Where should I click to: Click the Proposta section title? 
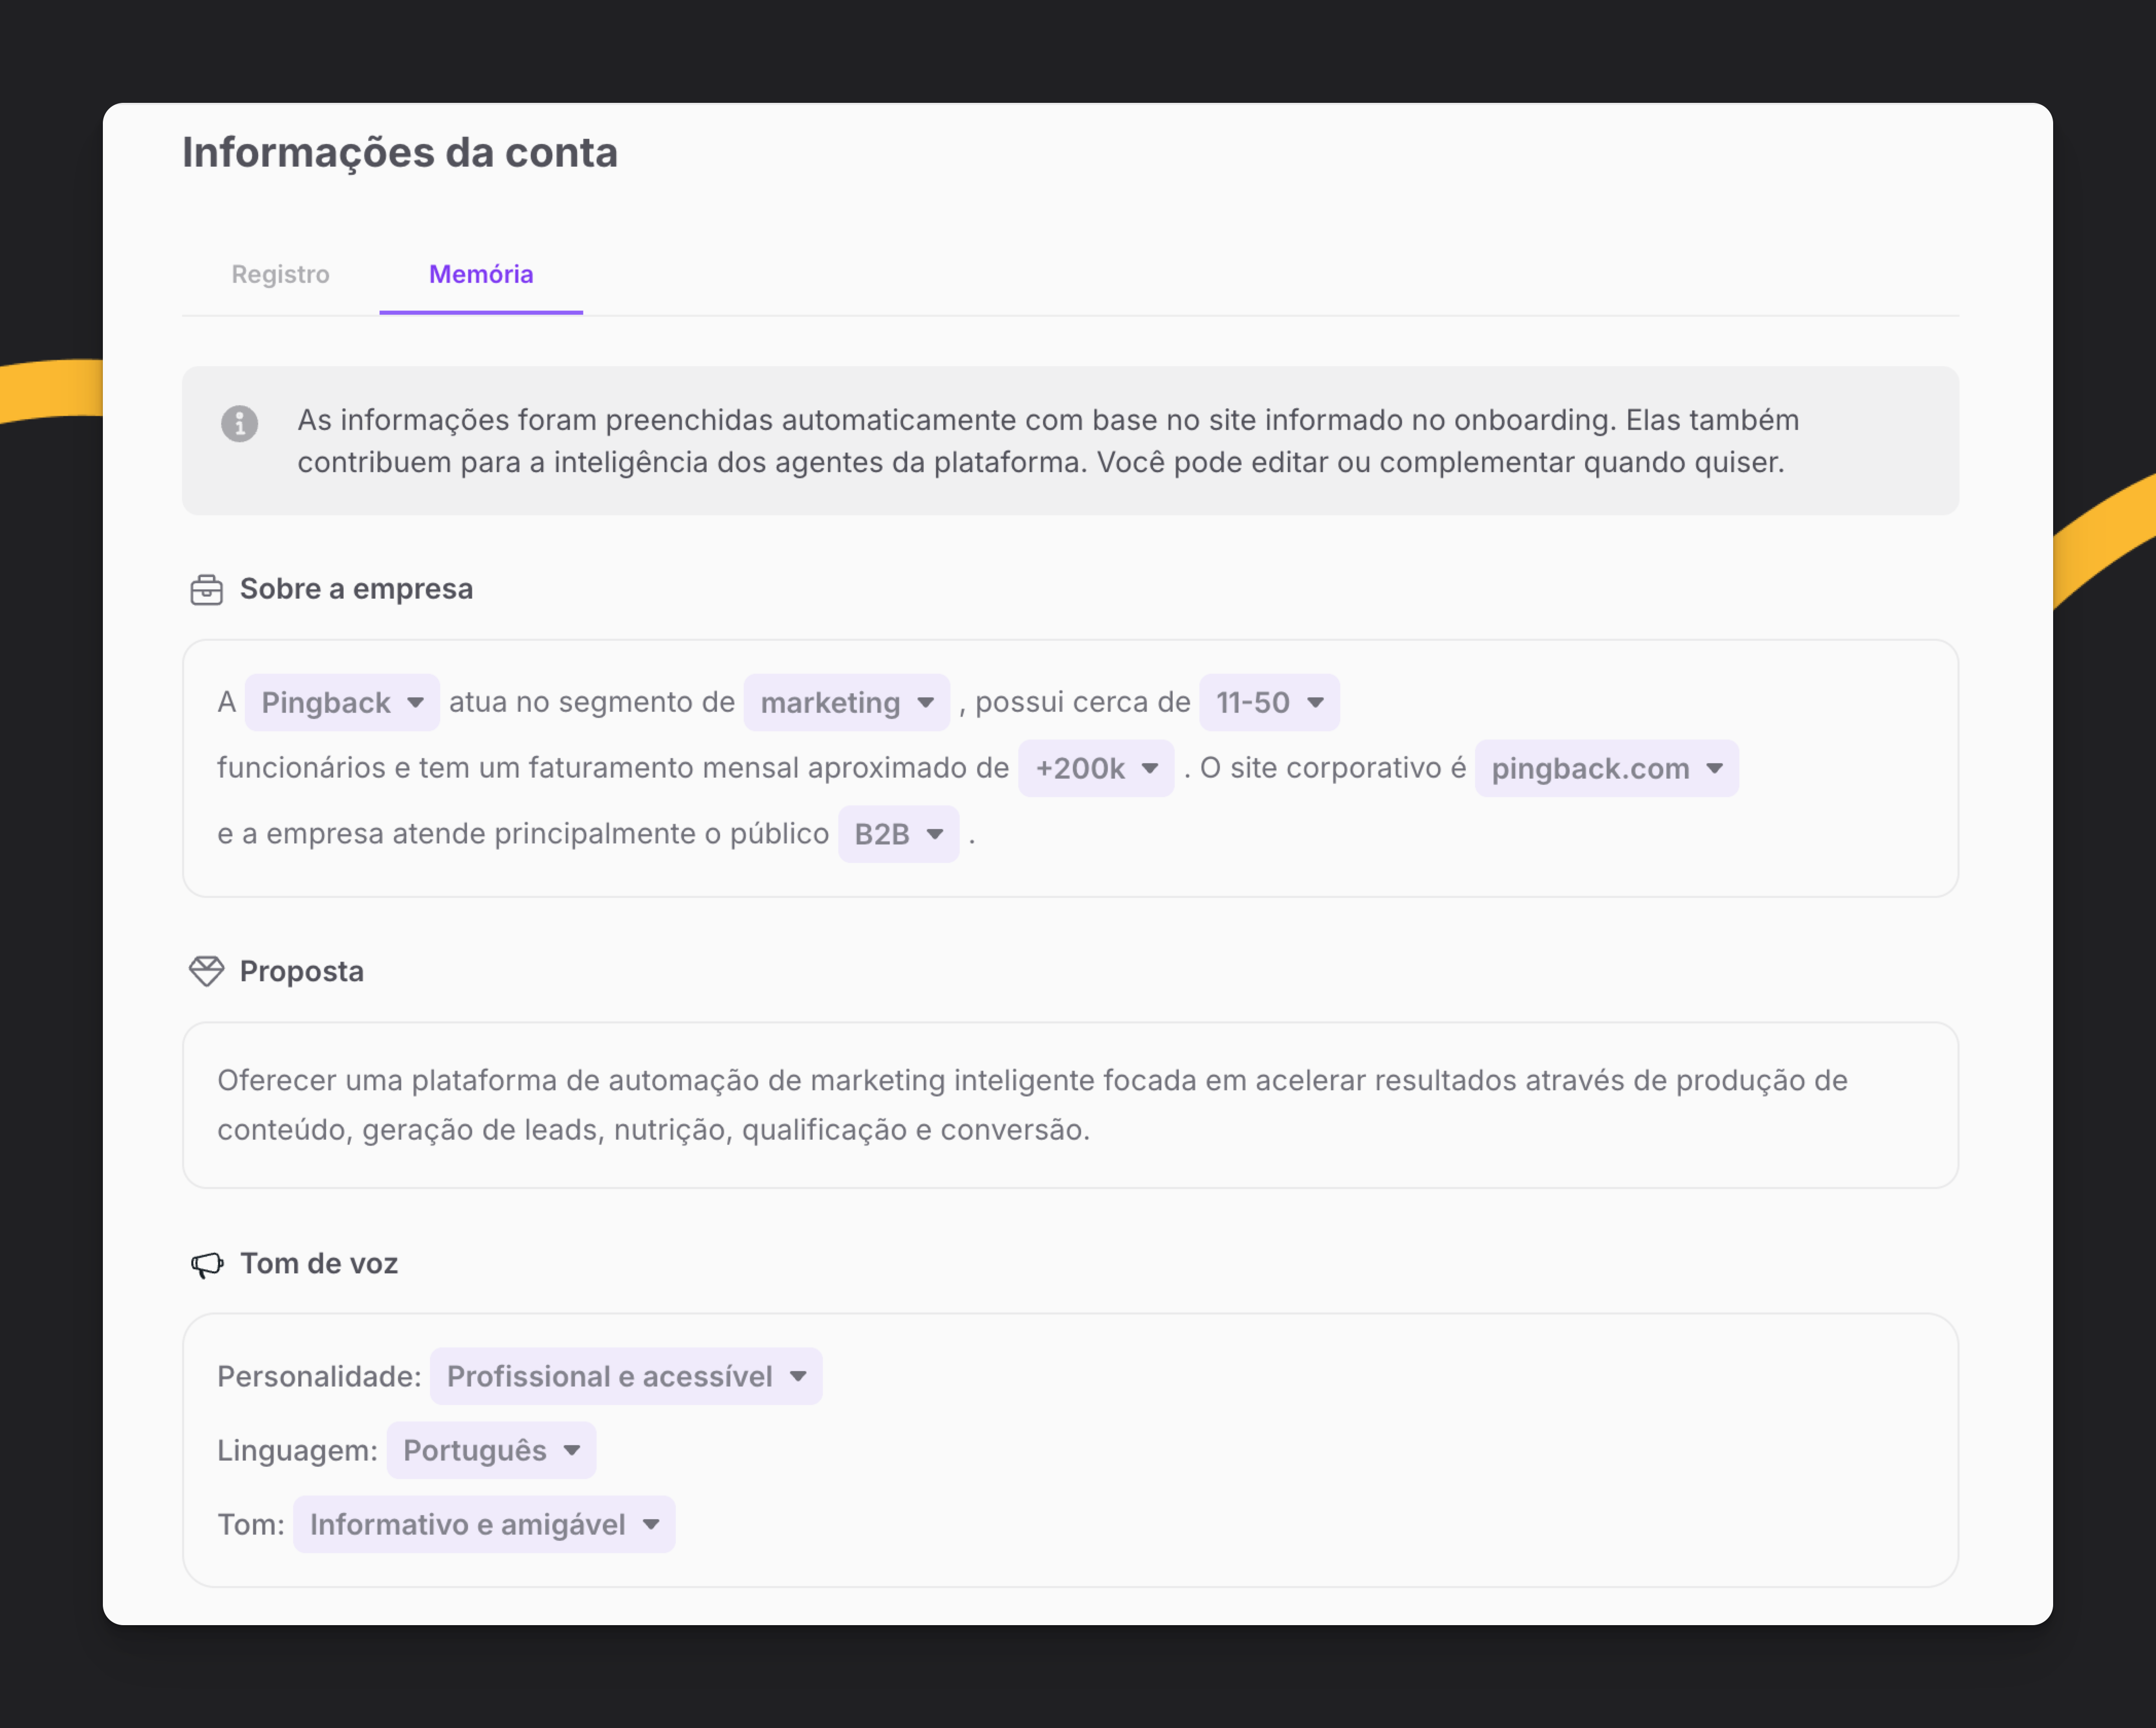[x=301, y=971]
